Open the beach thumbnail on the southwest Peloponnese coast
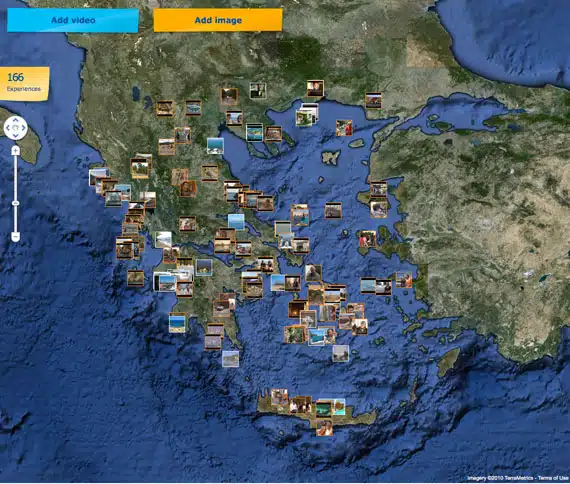This screenshot has height=484, width=570. pos(177,323)
